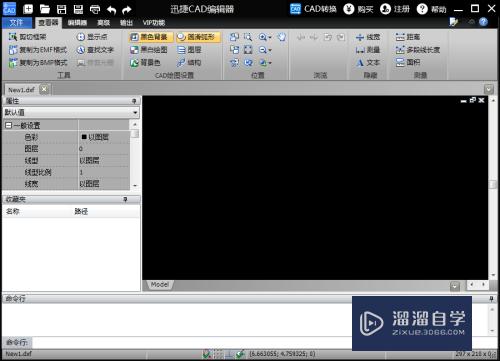500x361 pixels.
Task: Open the layout dropdown beside Model tab
Action: tap(455, 286)
